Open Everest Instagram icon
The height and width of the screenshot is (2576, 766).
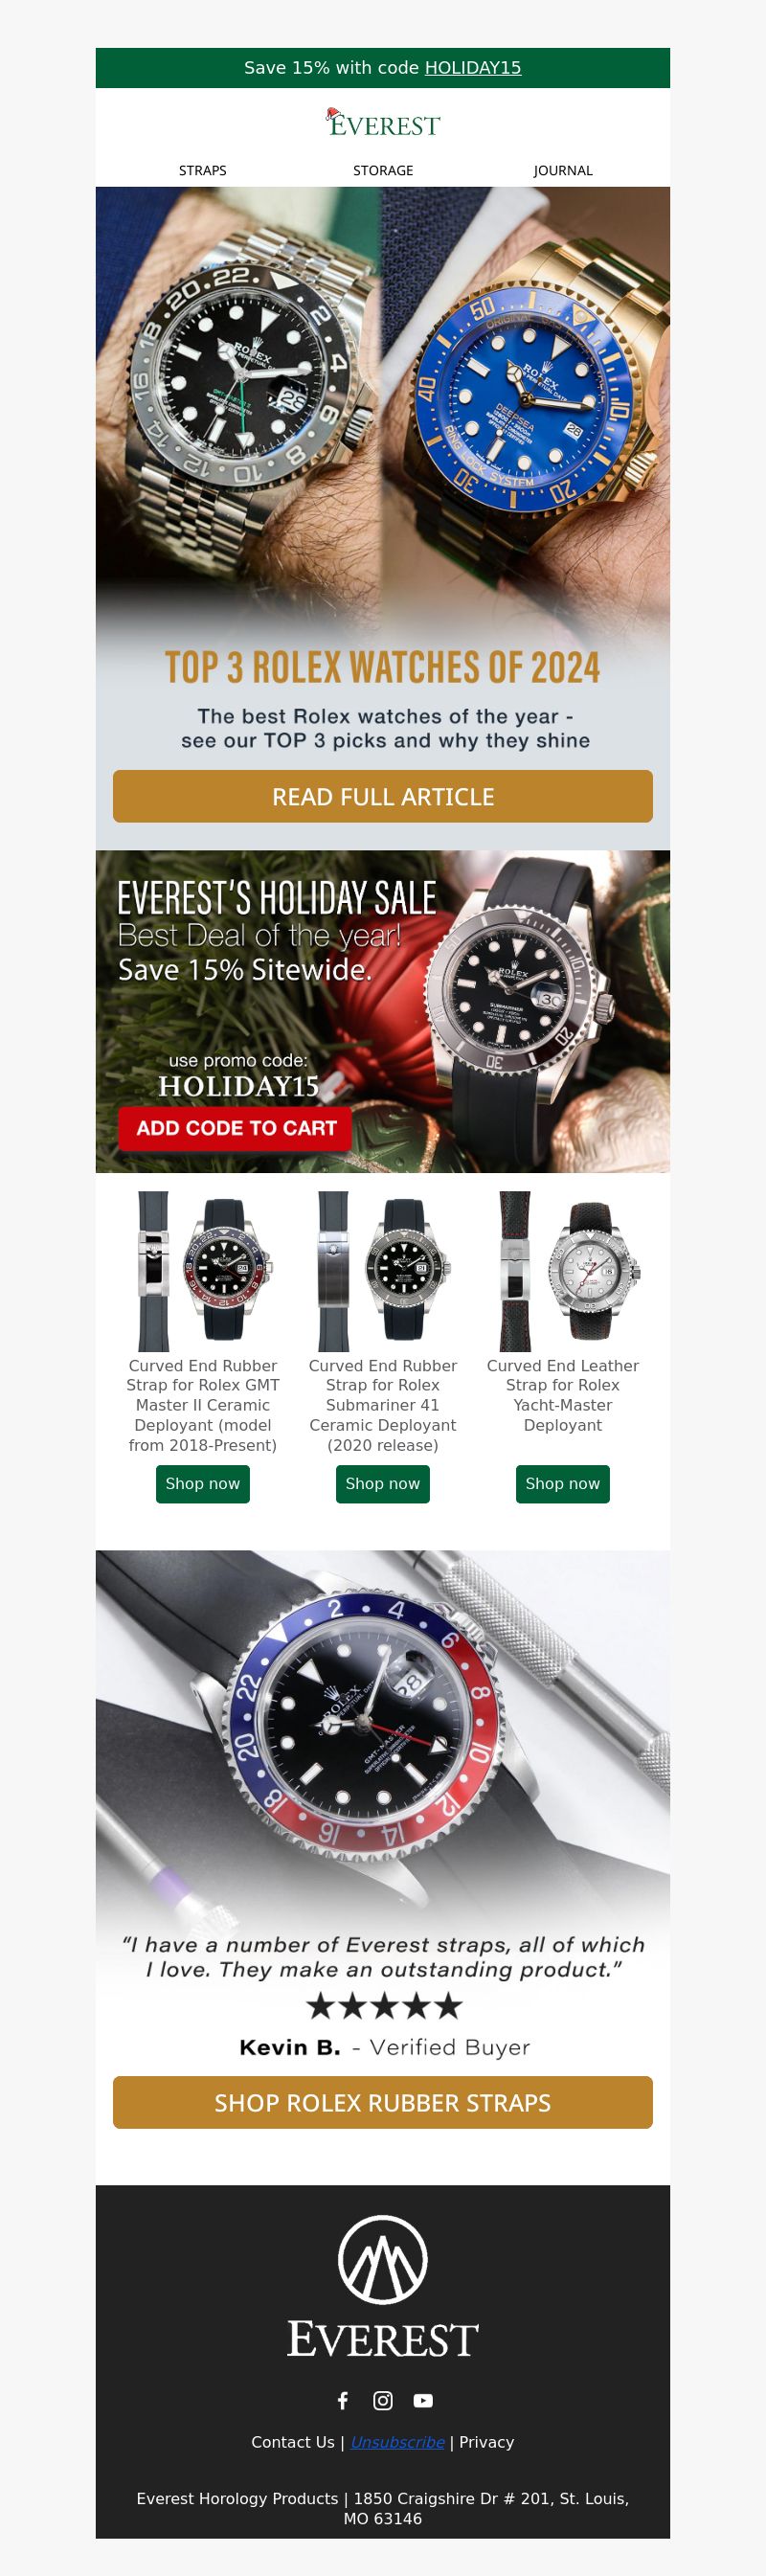point(383,2400)
